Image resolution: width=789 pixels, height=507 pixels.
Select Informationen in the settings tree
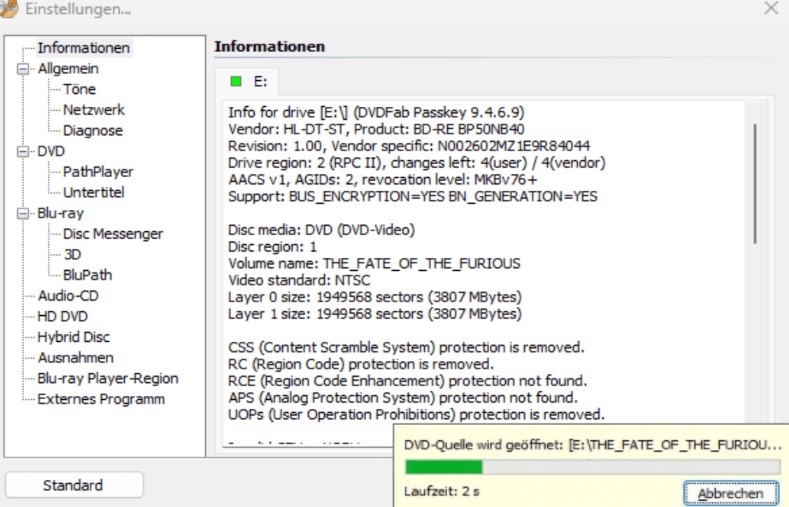click(x=84, y=48)
